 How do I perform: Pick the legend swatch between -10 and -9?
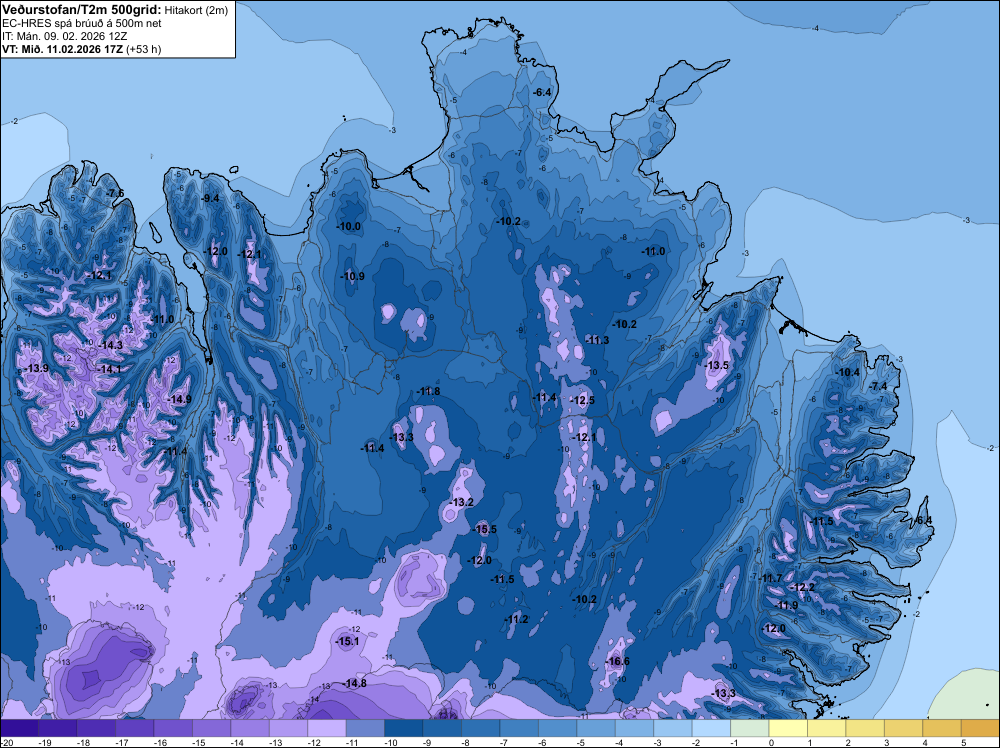404,728
